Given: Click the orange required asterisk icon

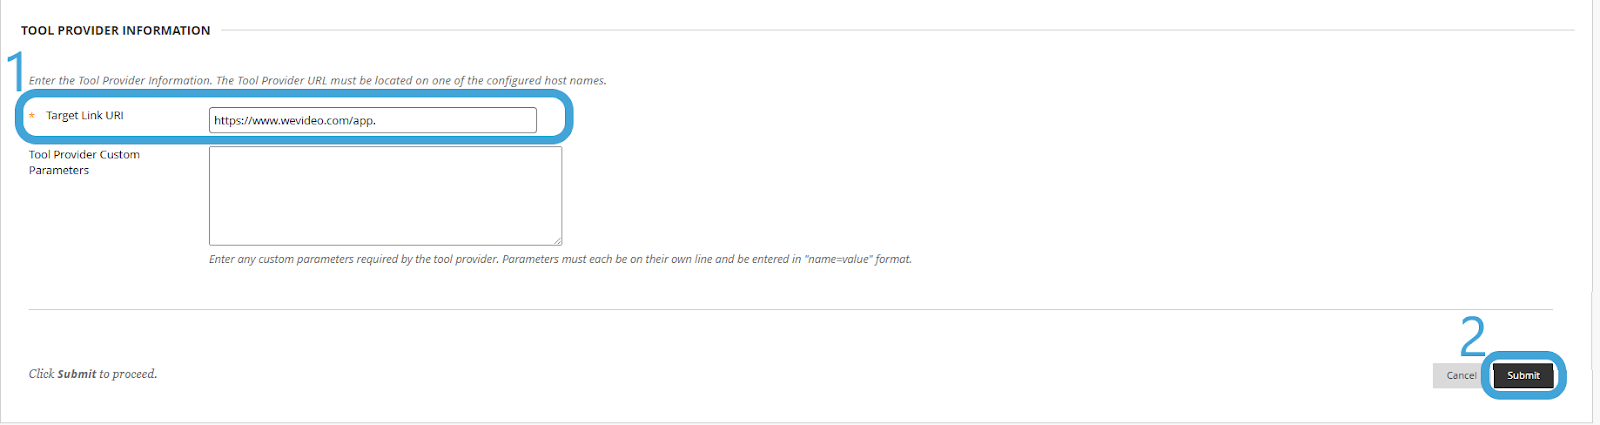Looking at the screenshot, I should (32, 116).
